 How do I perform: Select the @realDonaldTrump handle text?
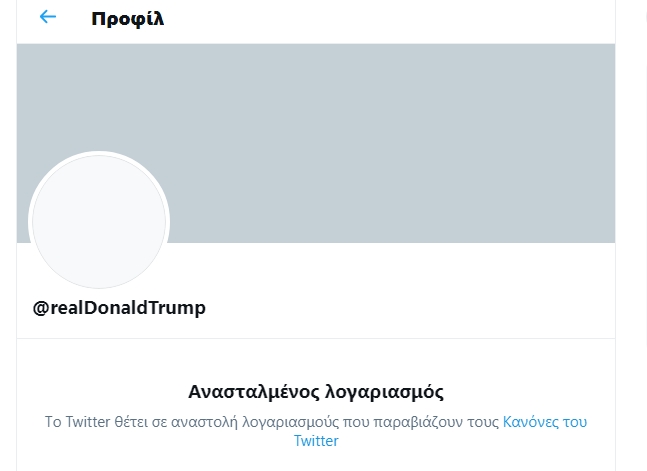point(119,308)
